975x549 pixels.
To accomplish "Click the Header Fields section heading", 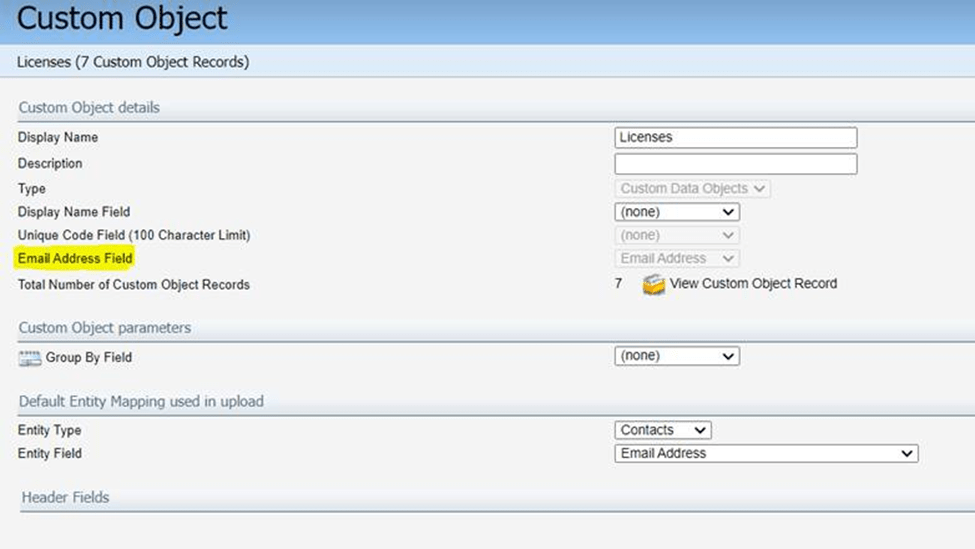I will (x=65, y=497).
